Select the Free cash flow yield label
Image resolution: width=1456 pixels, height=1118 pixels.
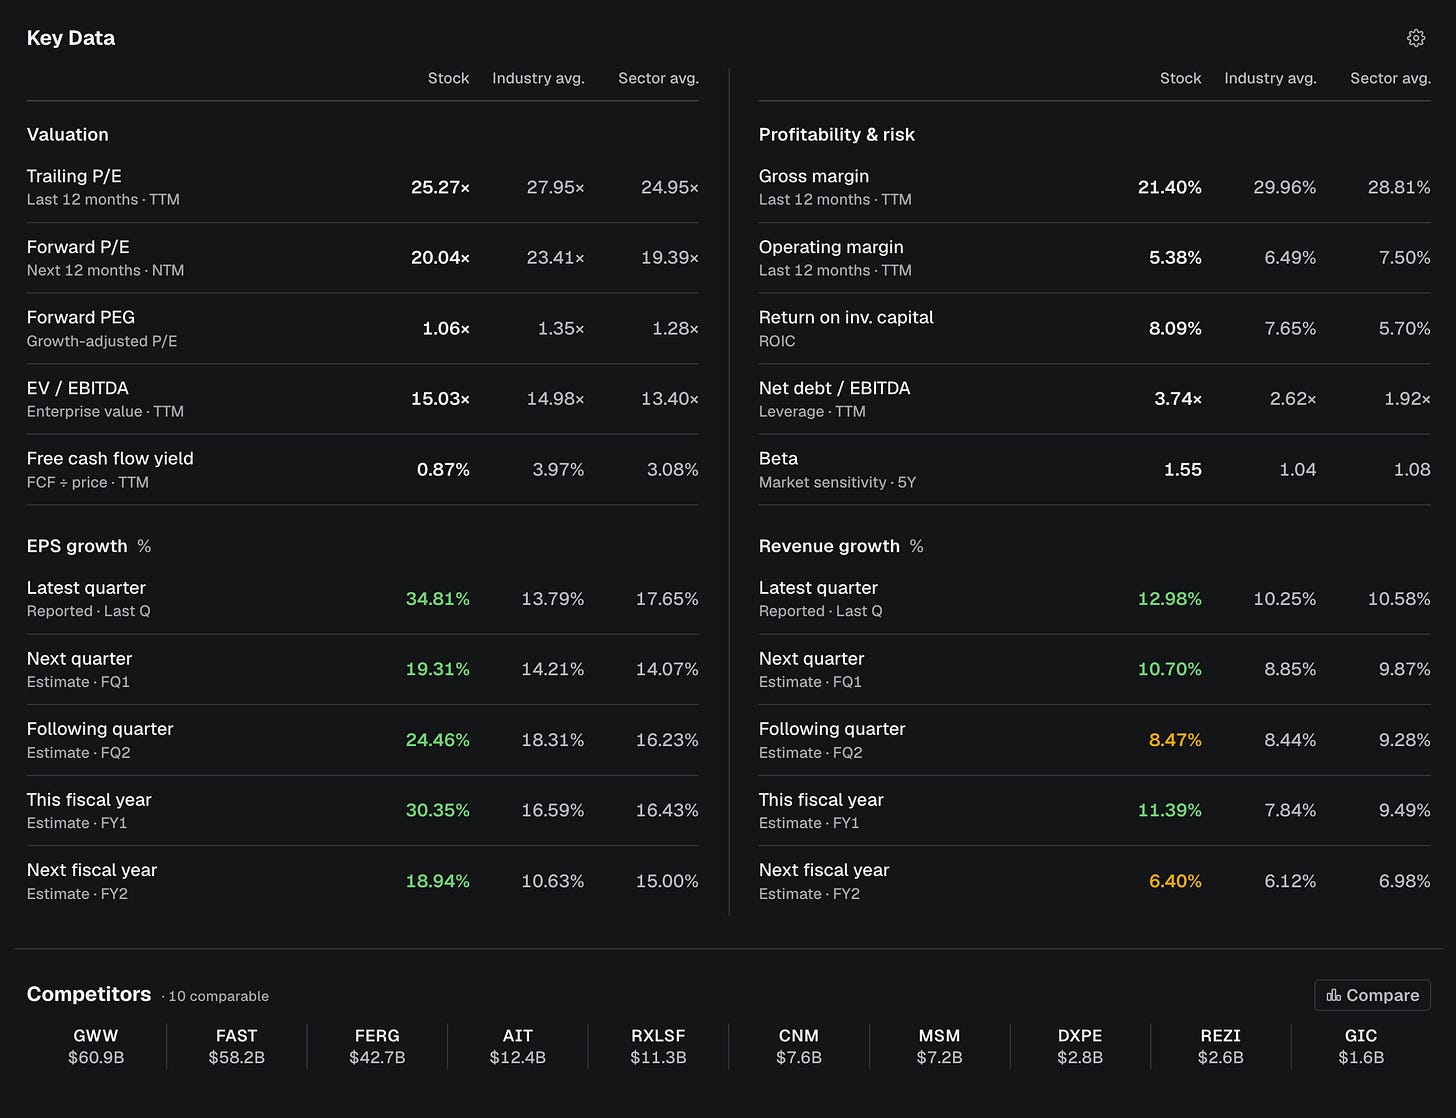pos(110,458)
